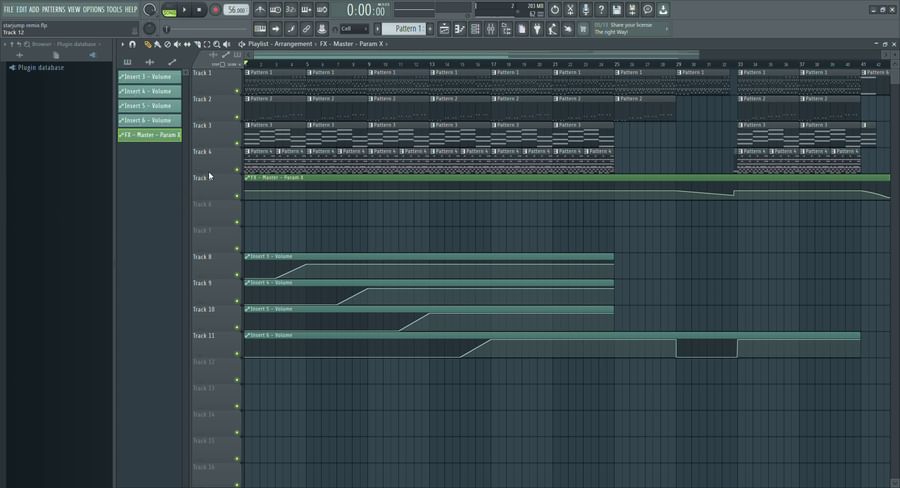This screenshot has width=900, height=488.
Task: Select the Slice tool in Playlist toolbar
Action: tap(197, 44)
